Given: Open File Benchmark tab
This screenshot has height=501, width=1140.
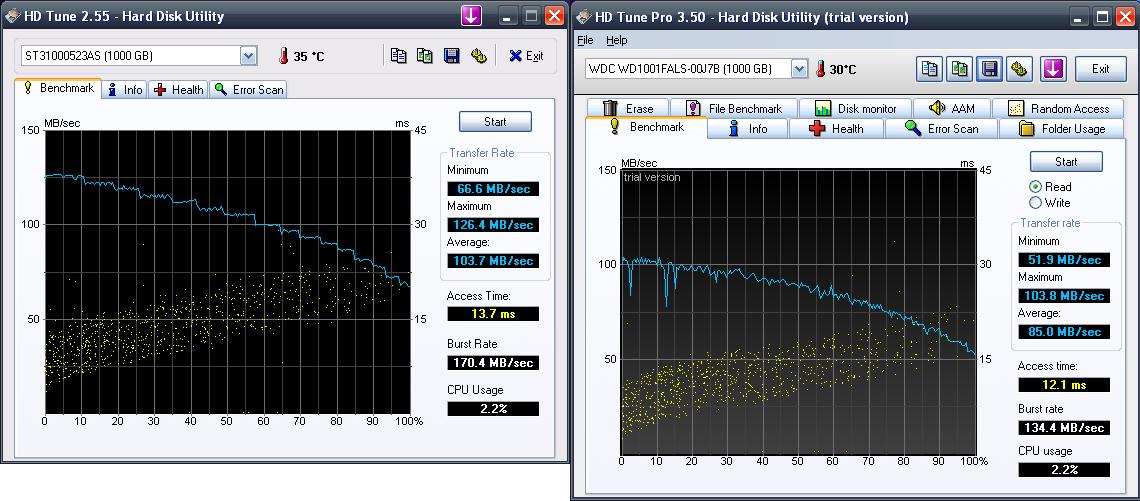Looking at the screenshot, I should pyautogui.click(x=734, y=108).
